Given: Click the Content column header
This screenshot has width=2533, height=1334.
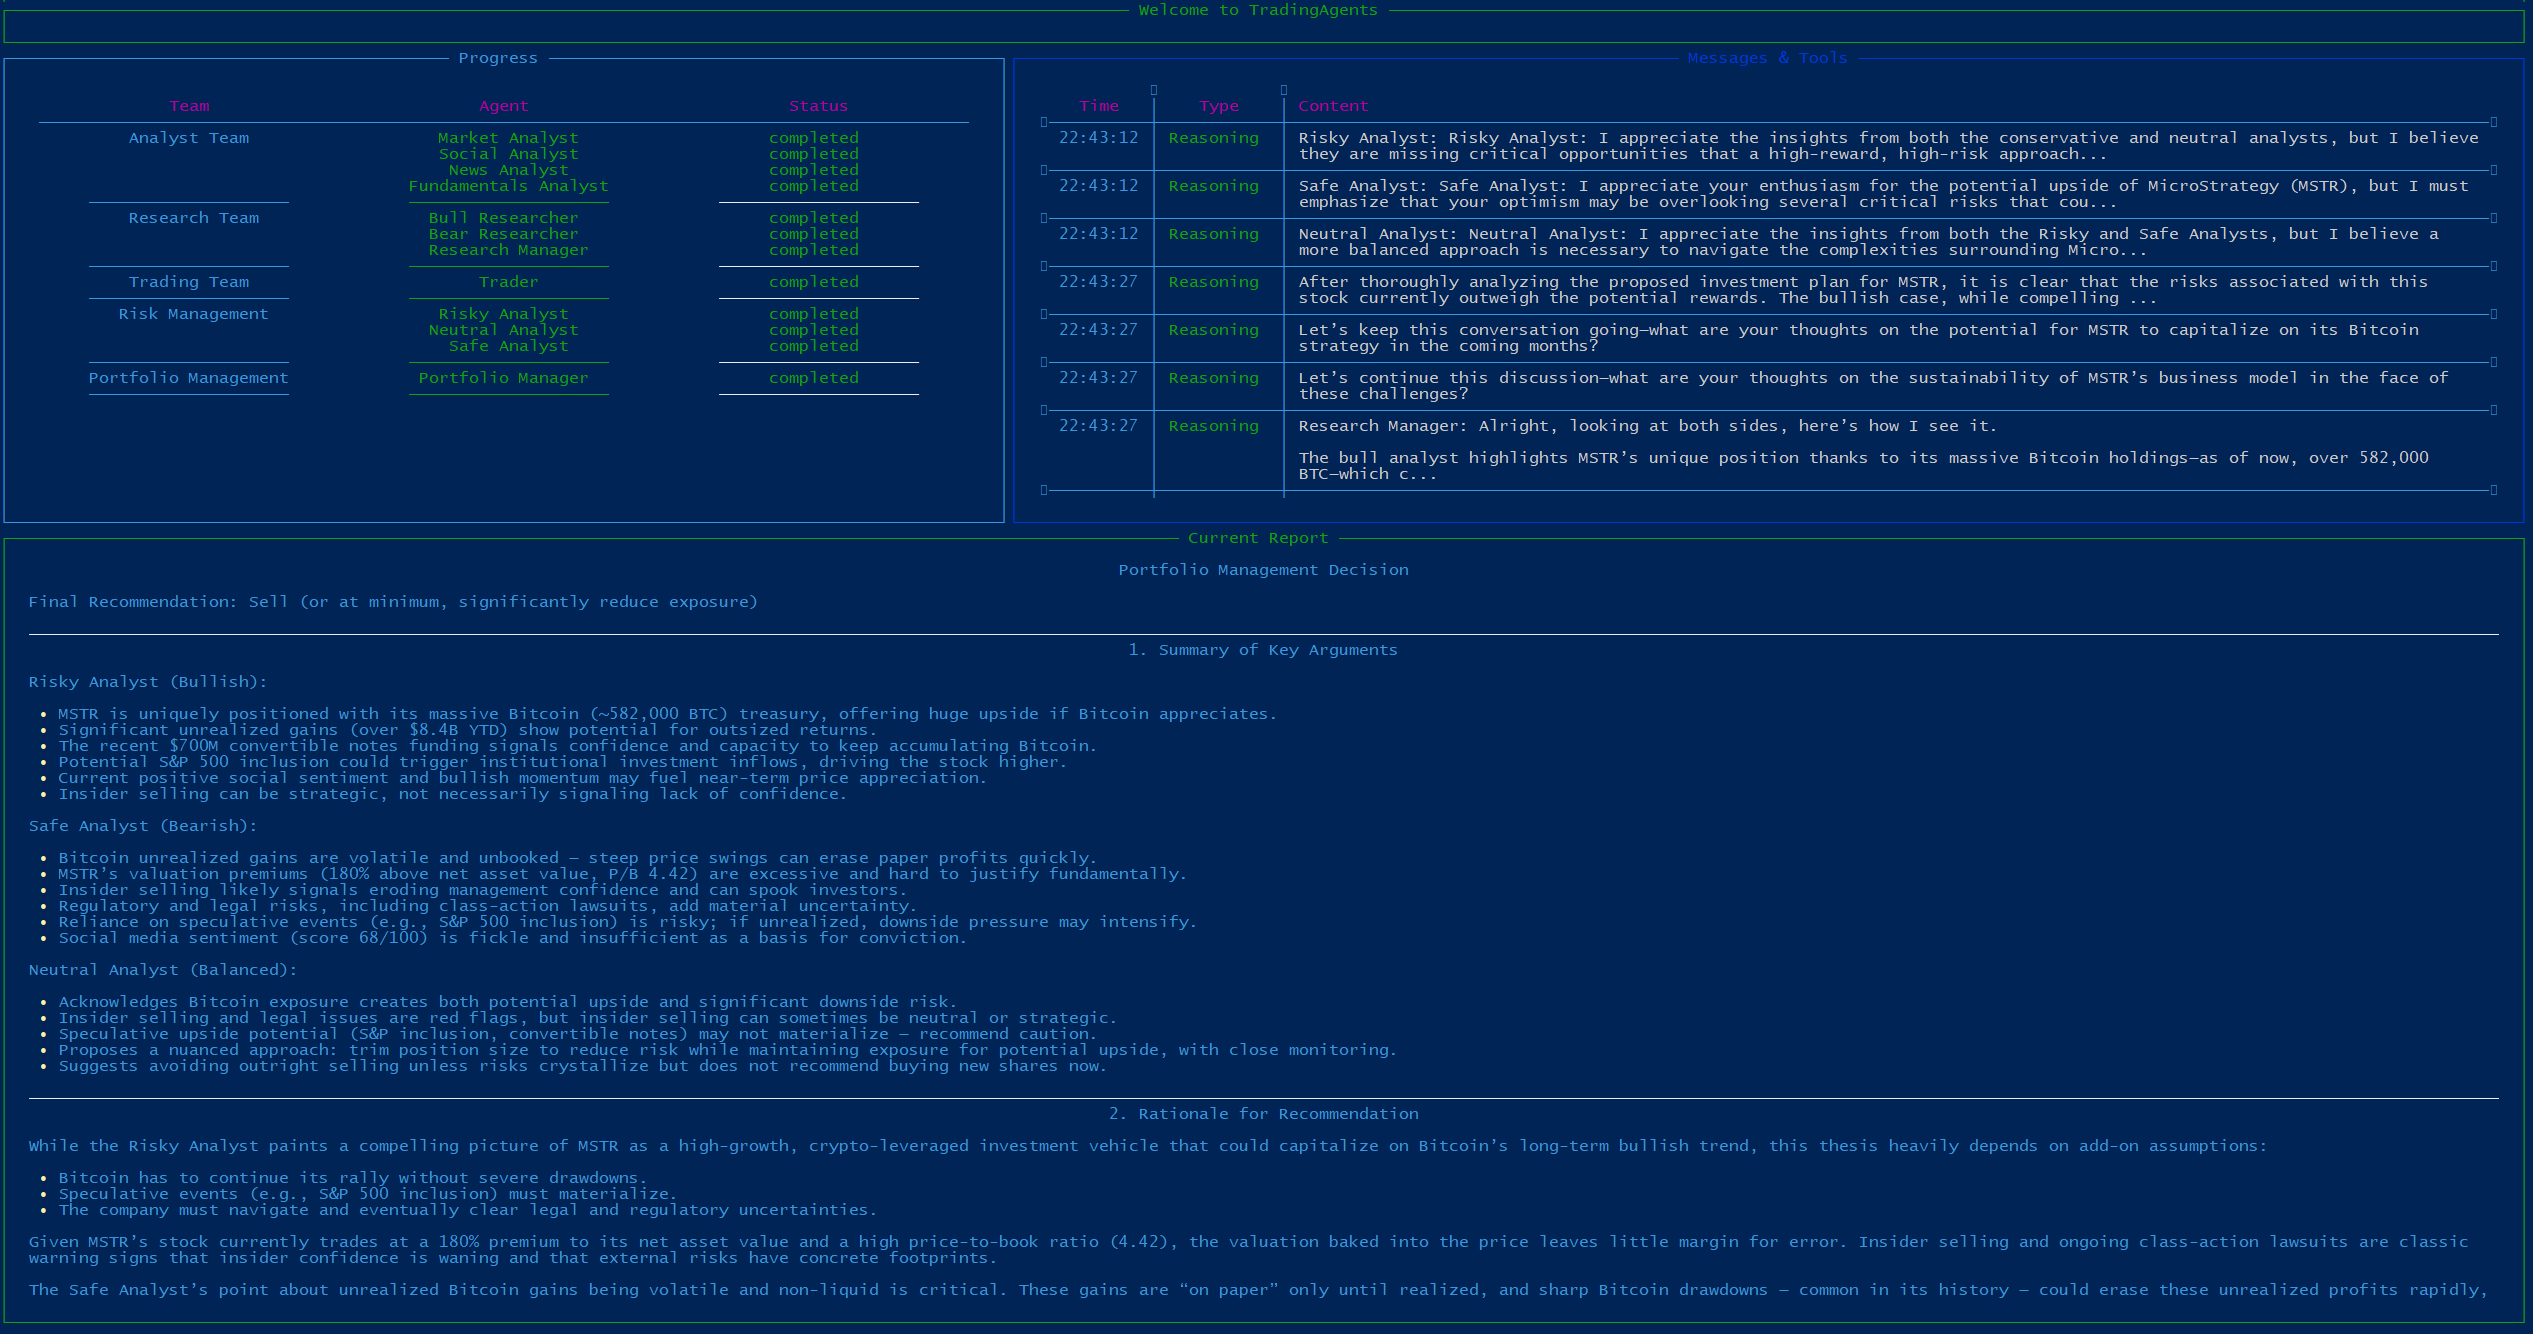Looking at the screenshot, I should pyautogui.click(x=1333, y=106).
